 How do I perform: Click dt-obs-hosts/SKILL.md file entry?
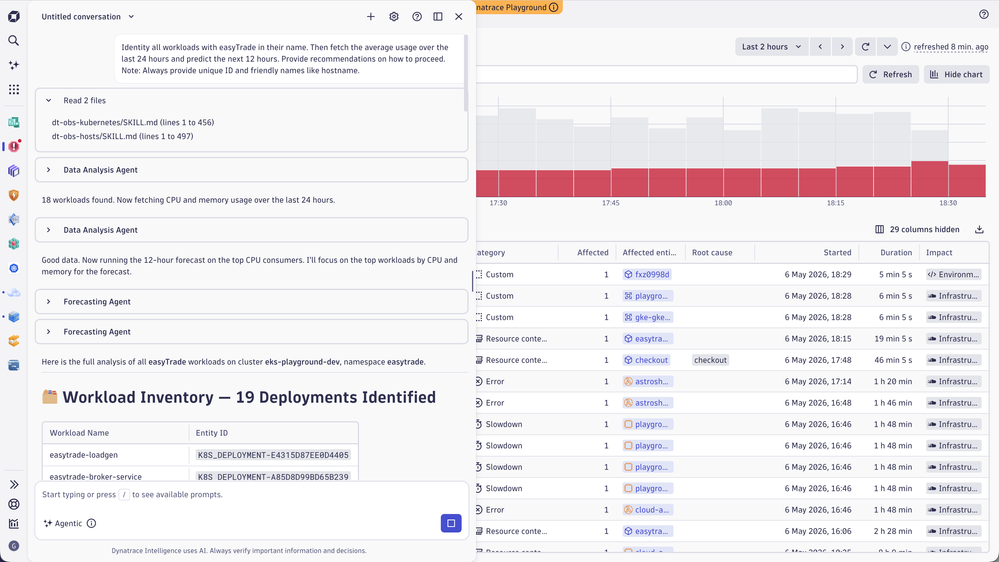[122, 136]
